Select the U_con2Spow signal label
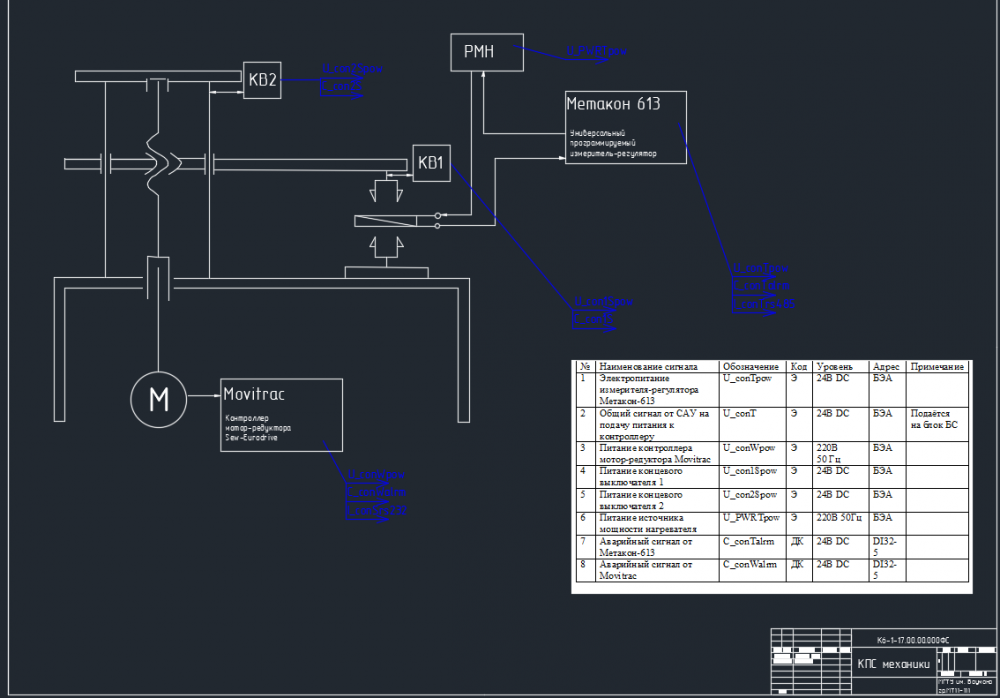Screen dimensions: 1000x698 pyautogui.click(x=352, y=69)
